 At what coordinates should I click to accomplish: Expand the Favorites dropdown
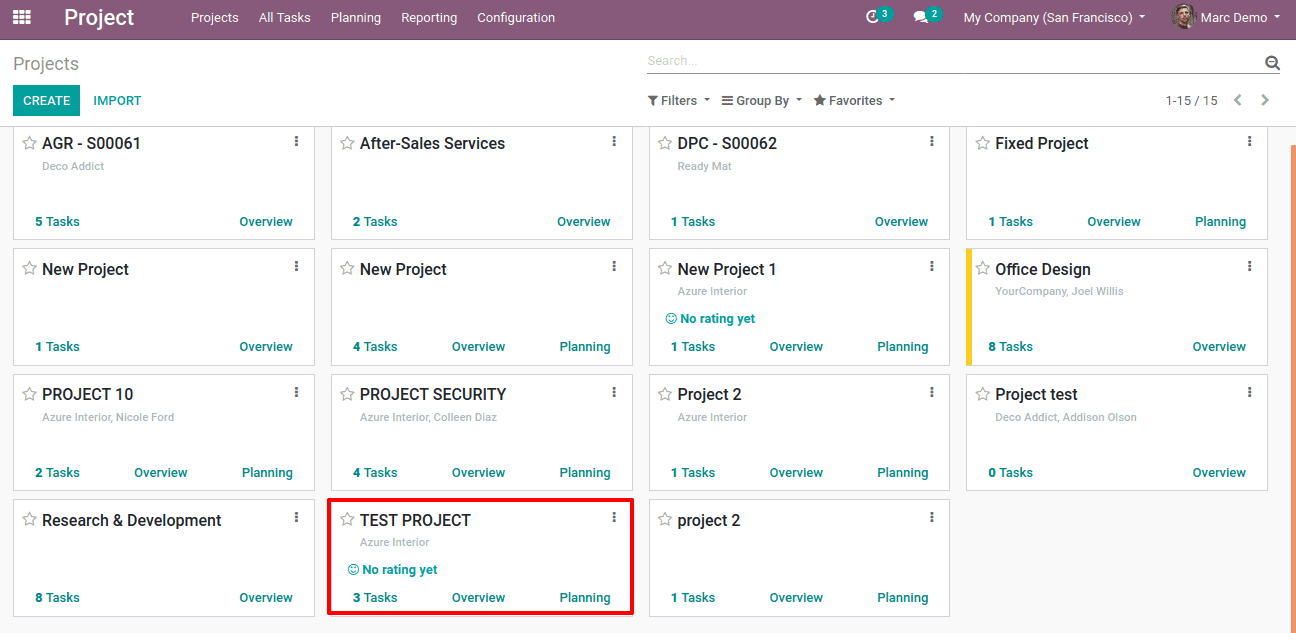point(854,100)
